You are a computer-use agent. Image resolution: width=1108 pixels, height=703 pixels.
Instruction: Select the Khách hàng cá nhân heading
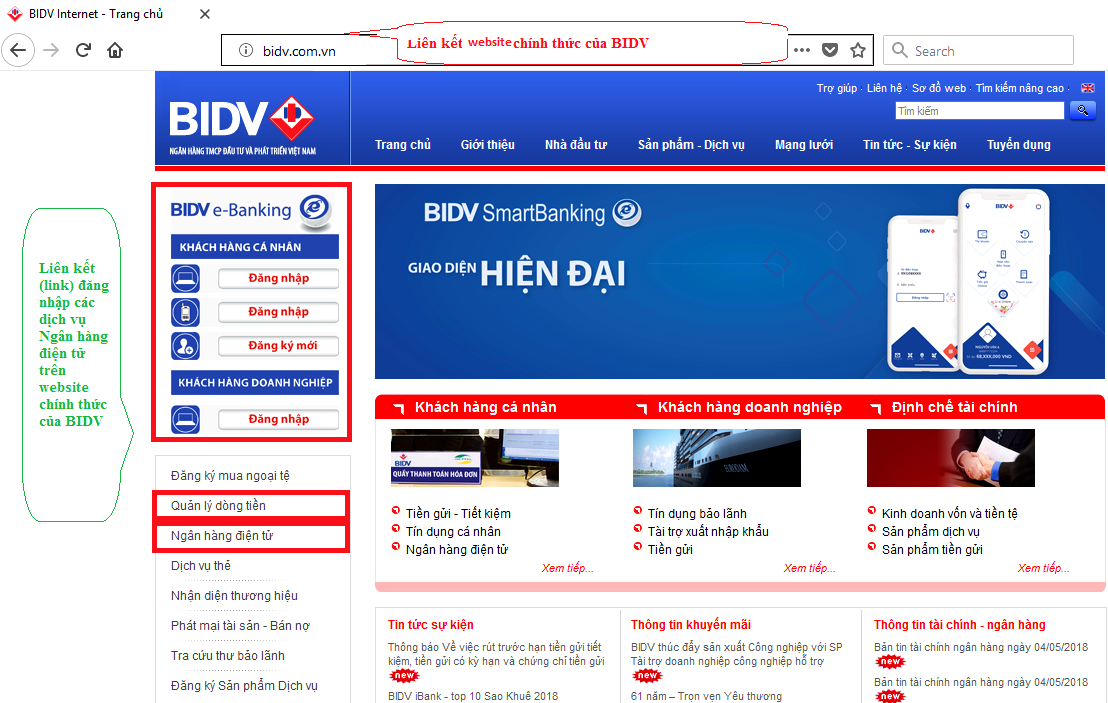[x=485, y=407]
